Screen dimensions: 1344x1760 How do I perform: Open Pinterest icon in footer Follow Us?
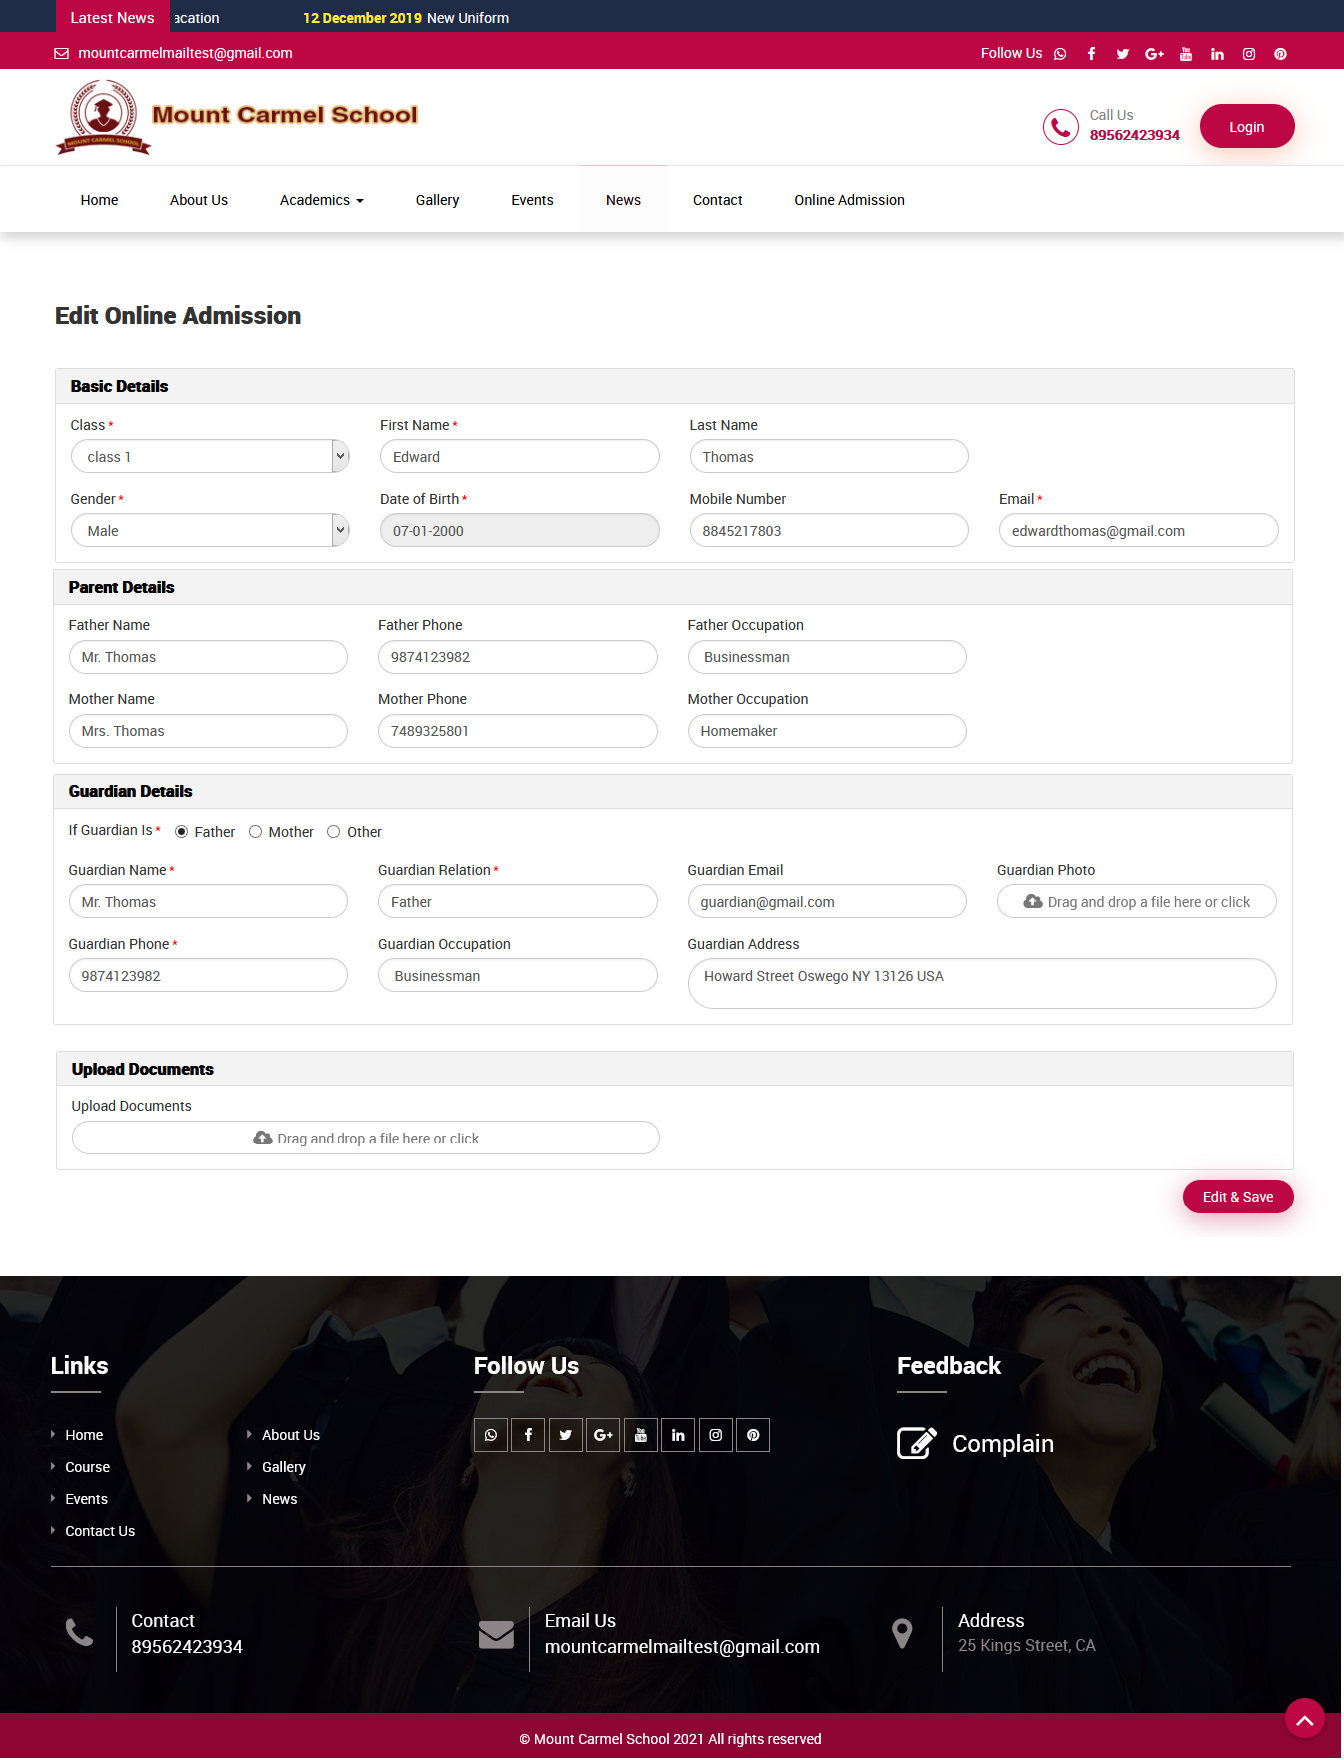[753, 1436]
